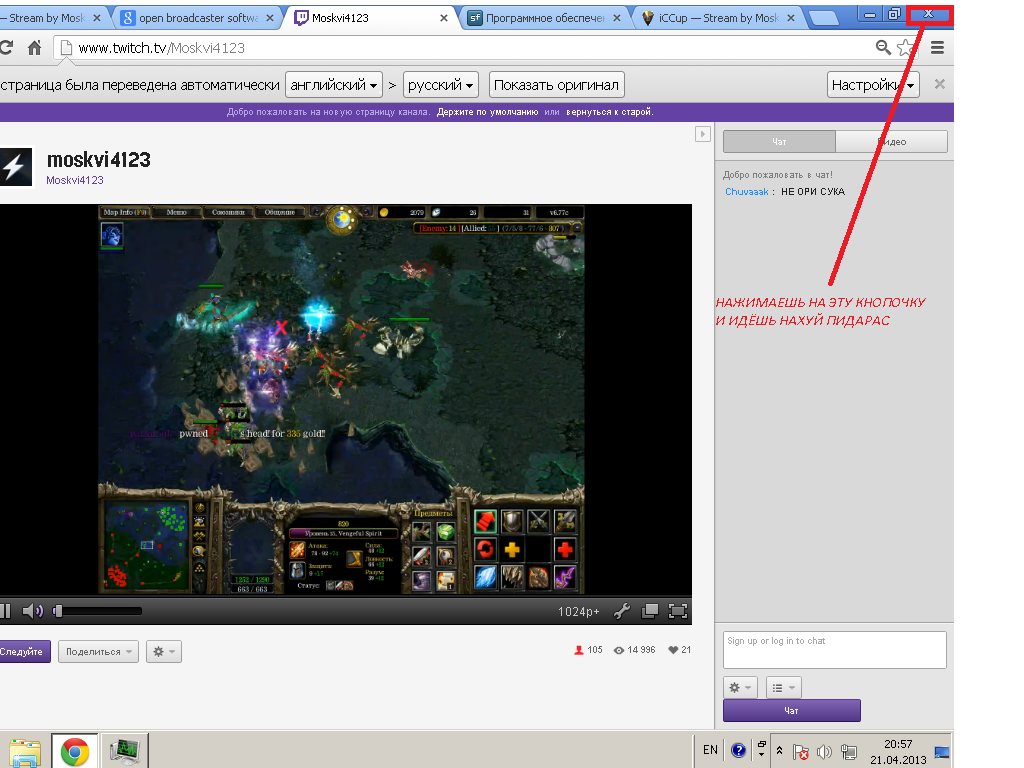Click the chat message input field
Image resolution: width=1024 pixels, height=768 pixels.
coord(835,650)
